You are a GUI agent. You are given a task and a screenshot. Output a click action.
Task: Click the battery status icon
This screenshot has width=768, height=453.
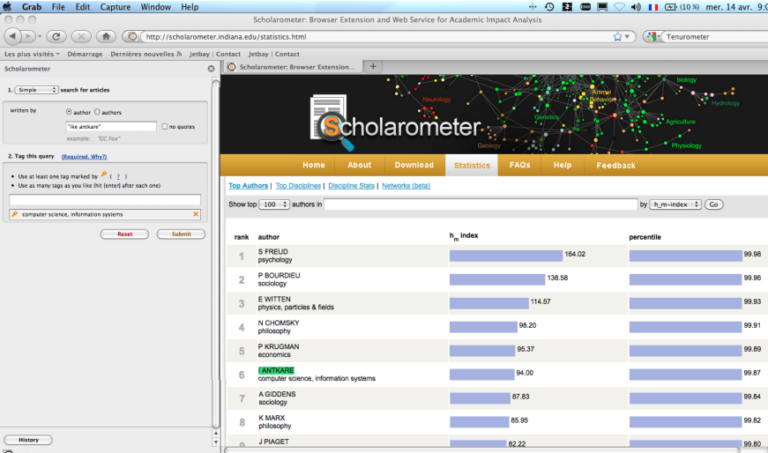pos(670,7)
